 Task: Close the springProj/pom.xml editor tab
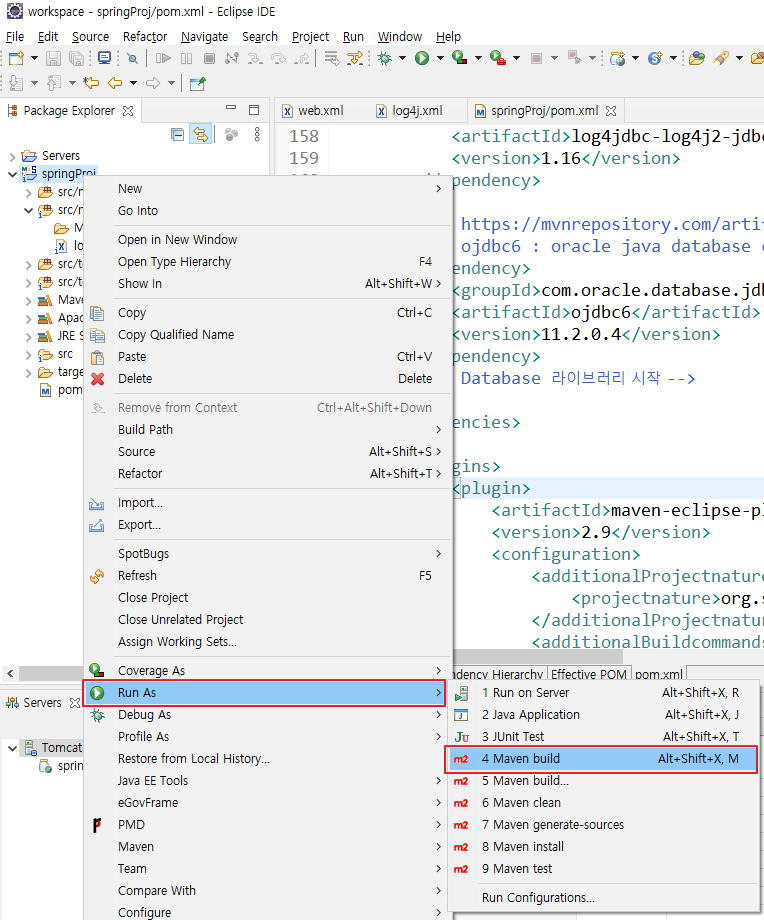point(611,111)
